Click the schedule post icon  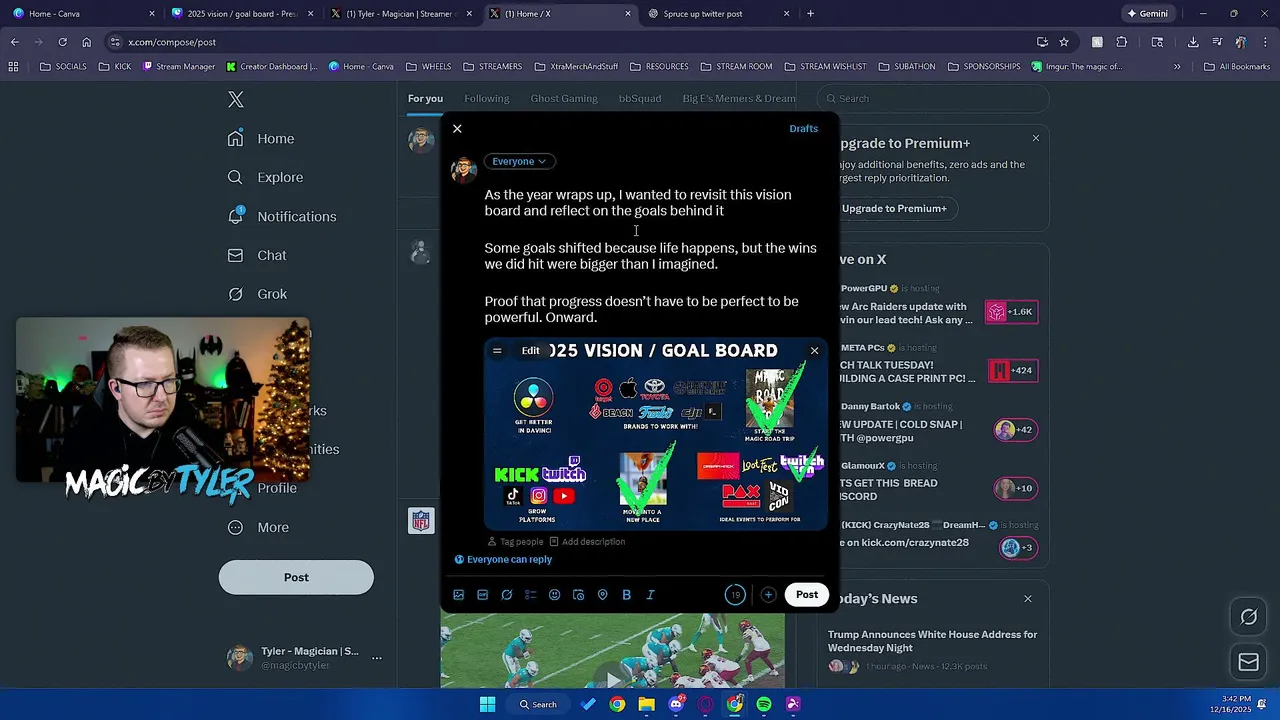[x=579, y=595]
